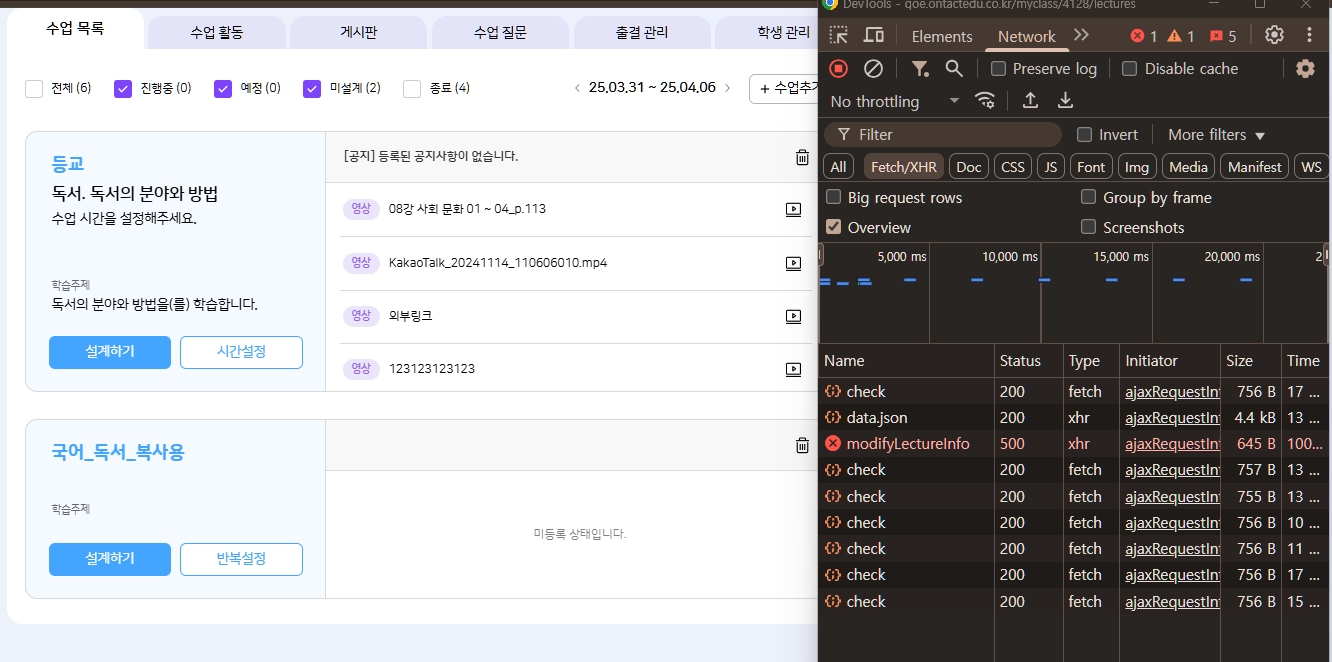Uncheck the 미설계 (2) filter checkbox

coord(312,88)
